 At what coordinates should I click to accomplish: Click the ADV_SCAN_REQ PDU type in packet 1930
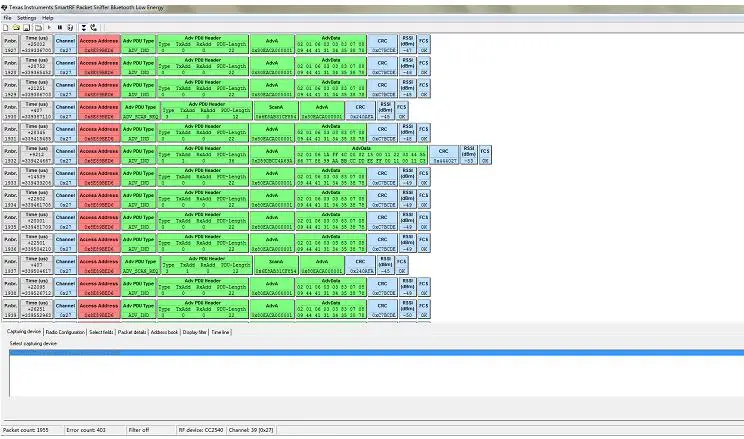(x=140, y=110)
